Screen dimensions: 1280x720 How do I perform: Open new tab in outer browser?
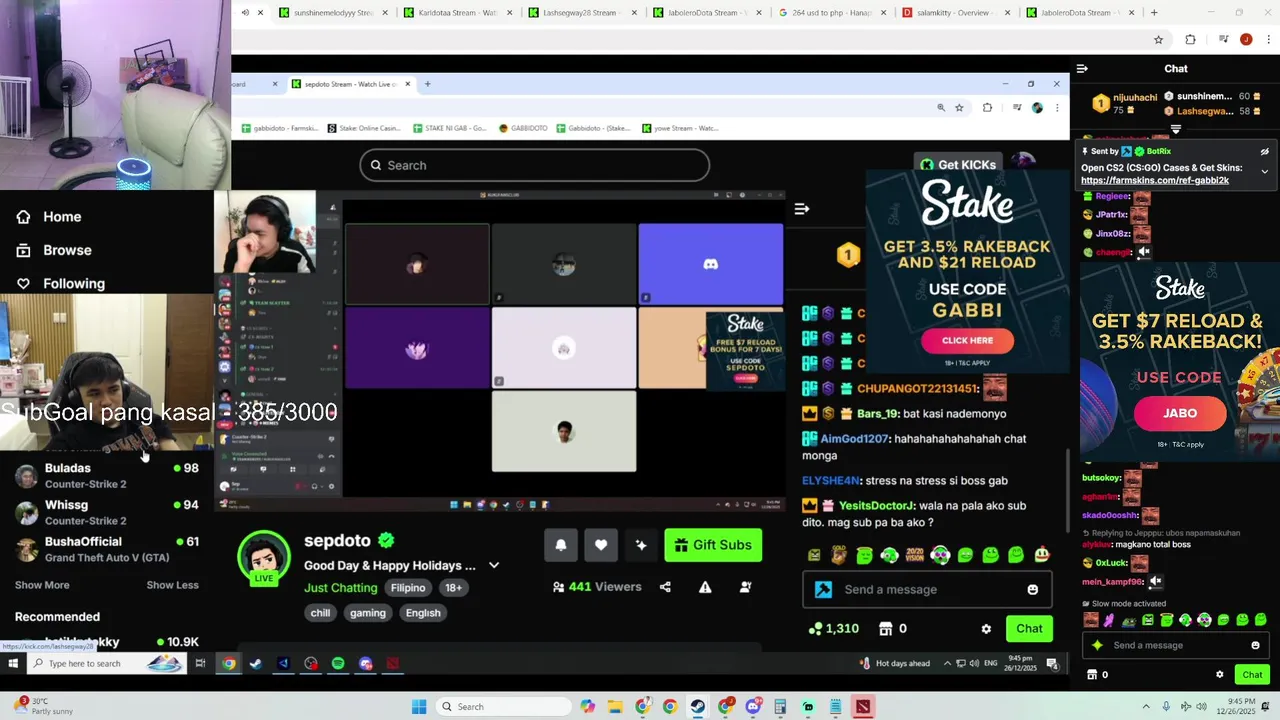click(x=1154, y=13)
